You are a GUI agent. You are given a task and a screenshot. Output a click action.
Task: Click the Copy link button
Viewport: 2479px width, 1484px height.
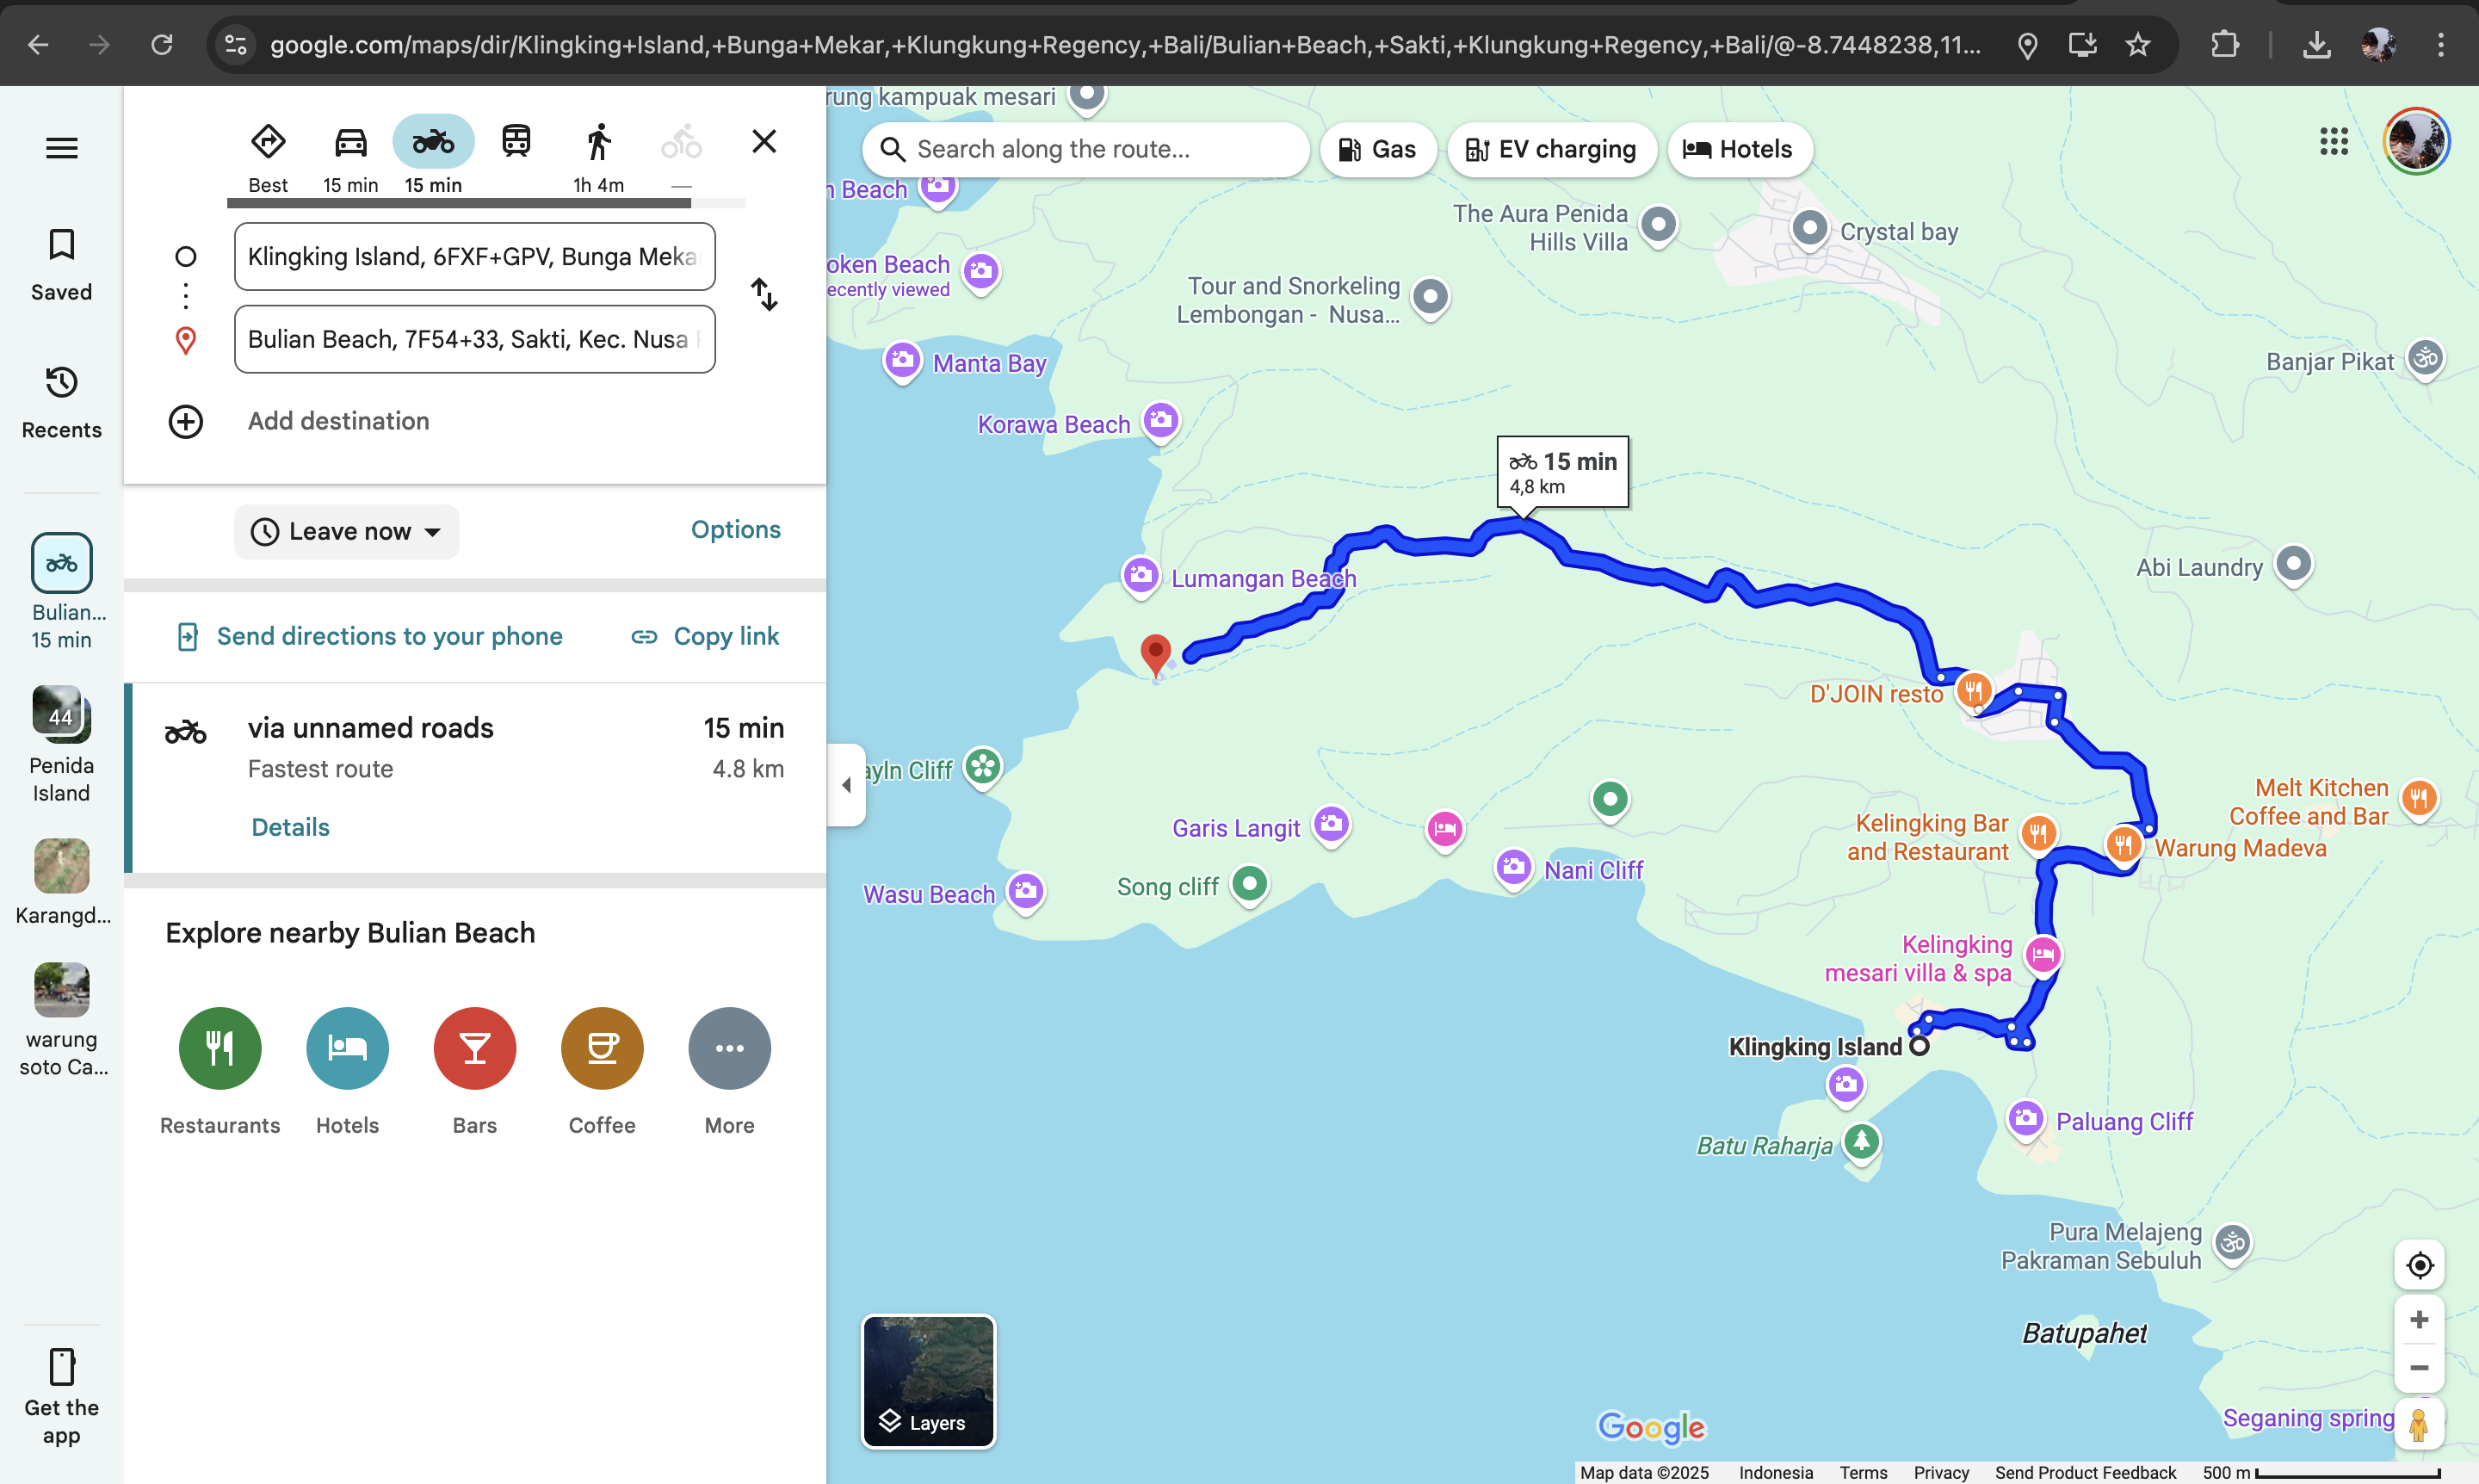705,636
